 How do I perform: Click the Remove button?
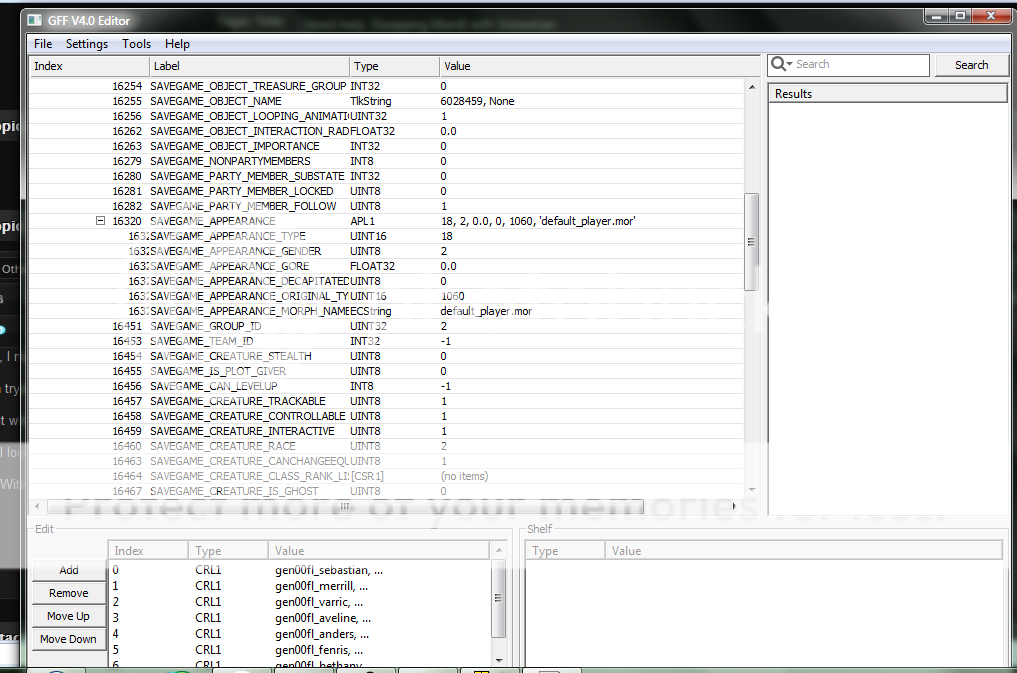click(x=69, y=593)
